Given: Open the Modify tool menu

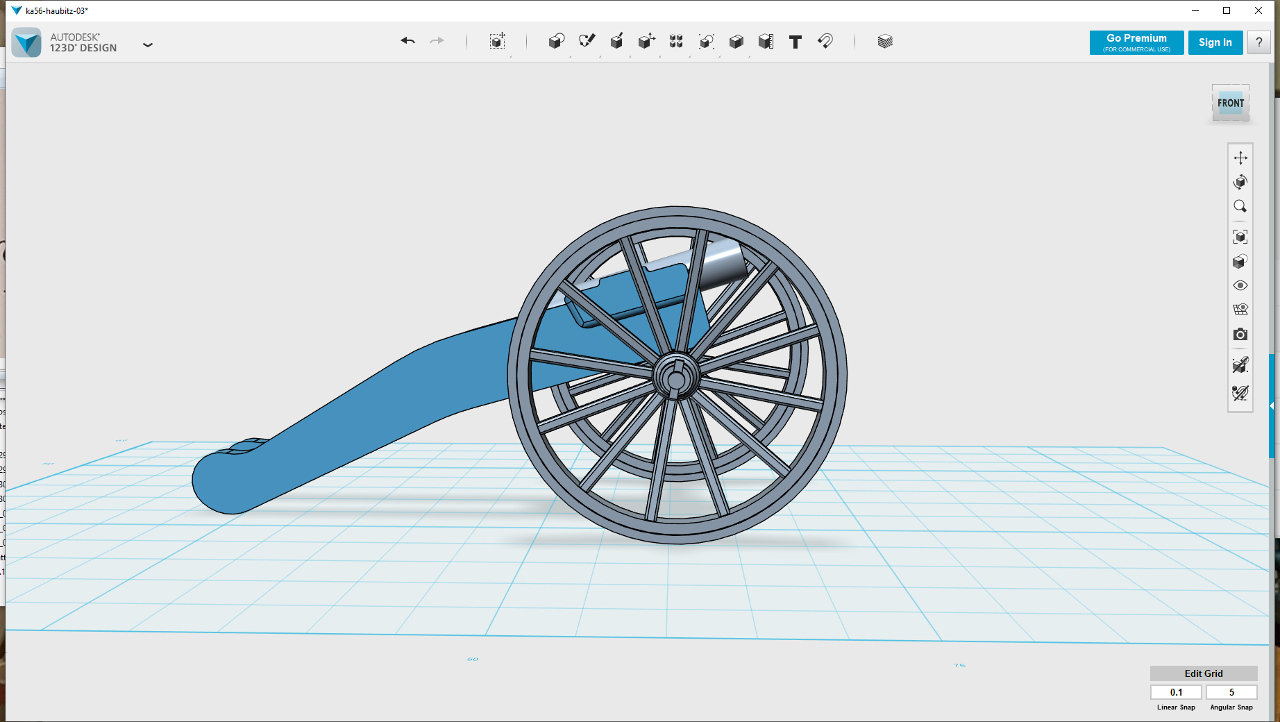Looking at the screenshot, I should pyautogui.click(x=647, y=41).
